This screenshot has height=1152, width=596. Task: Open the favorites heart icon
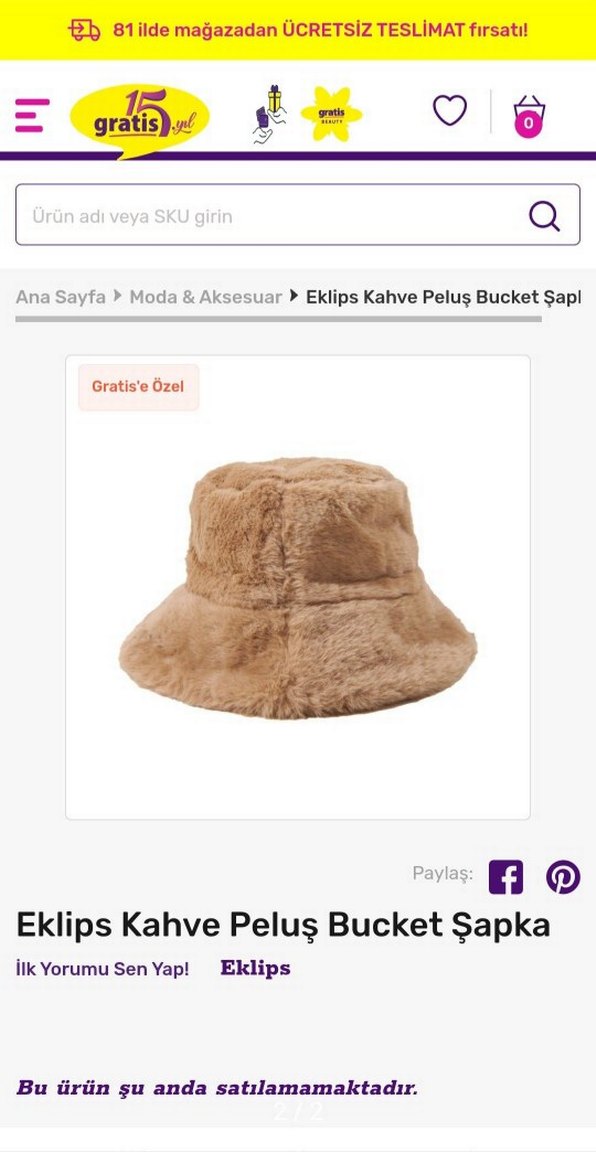coord(450,111)
